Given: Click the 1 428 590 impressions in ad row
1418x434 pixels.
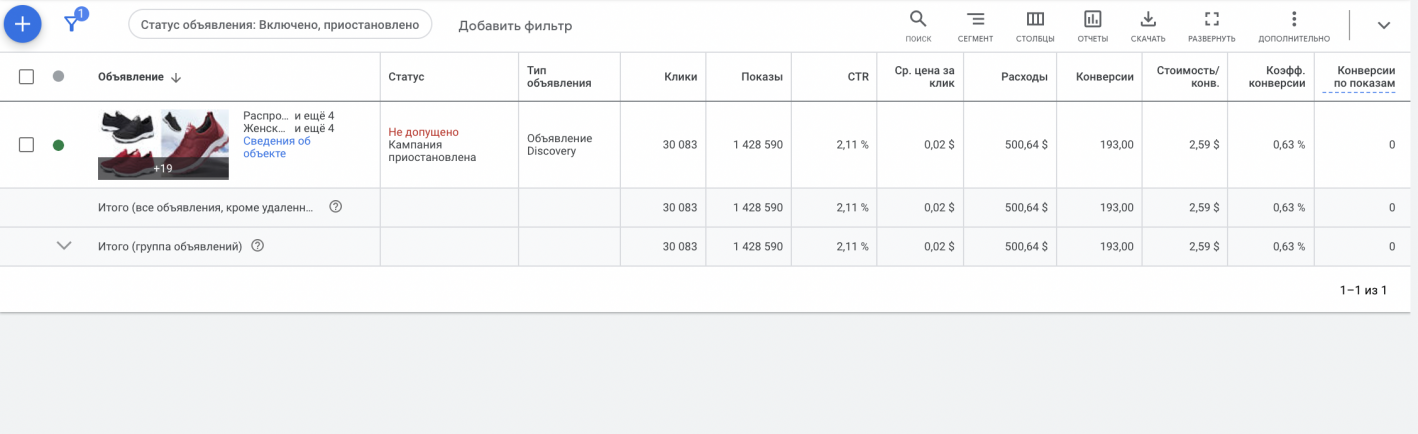Looking at the screenshot, I should (x=758, y=145).
